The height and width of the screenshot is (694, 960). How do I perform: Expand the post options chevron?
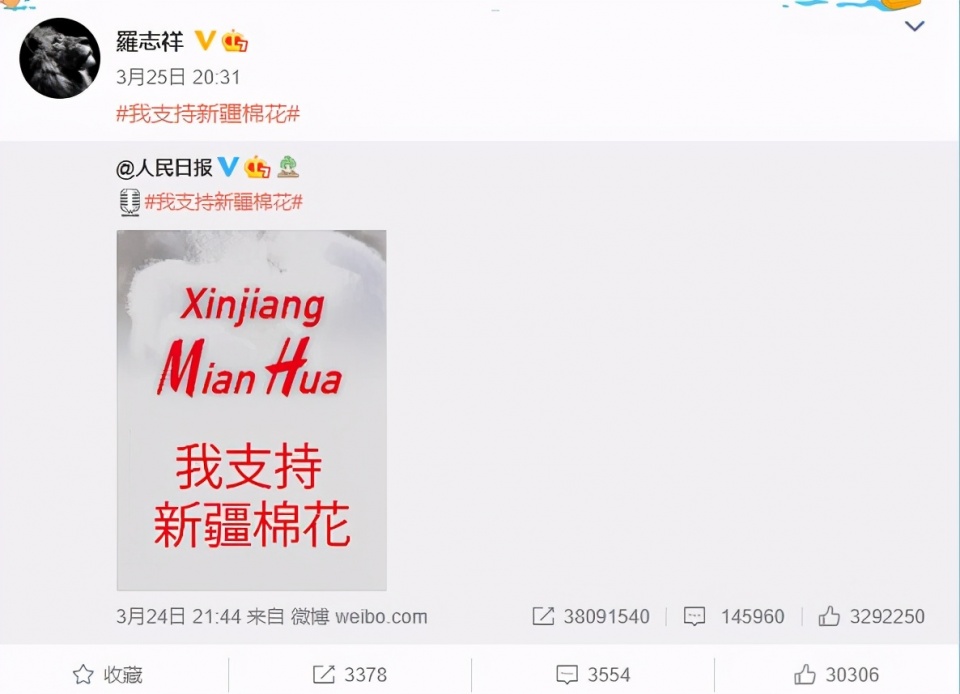pos(915,26)
